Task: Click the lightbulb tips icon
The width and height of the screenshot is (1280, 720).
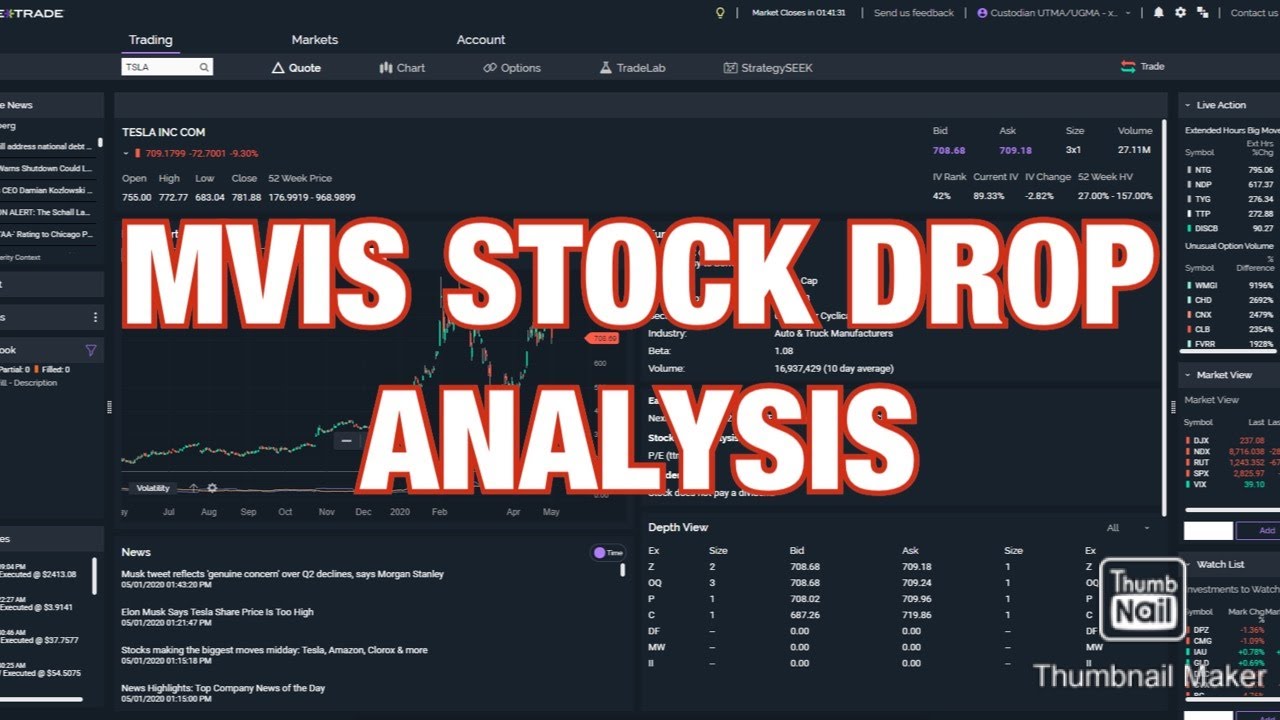Action: 719,13
